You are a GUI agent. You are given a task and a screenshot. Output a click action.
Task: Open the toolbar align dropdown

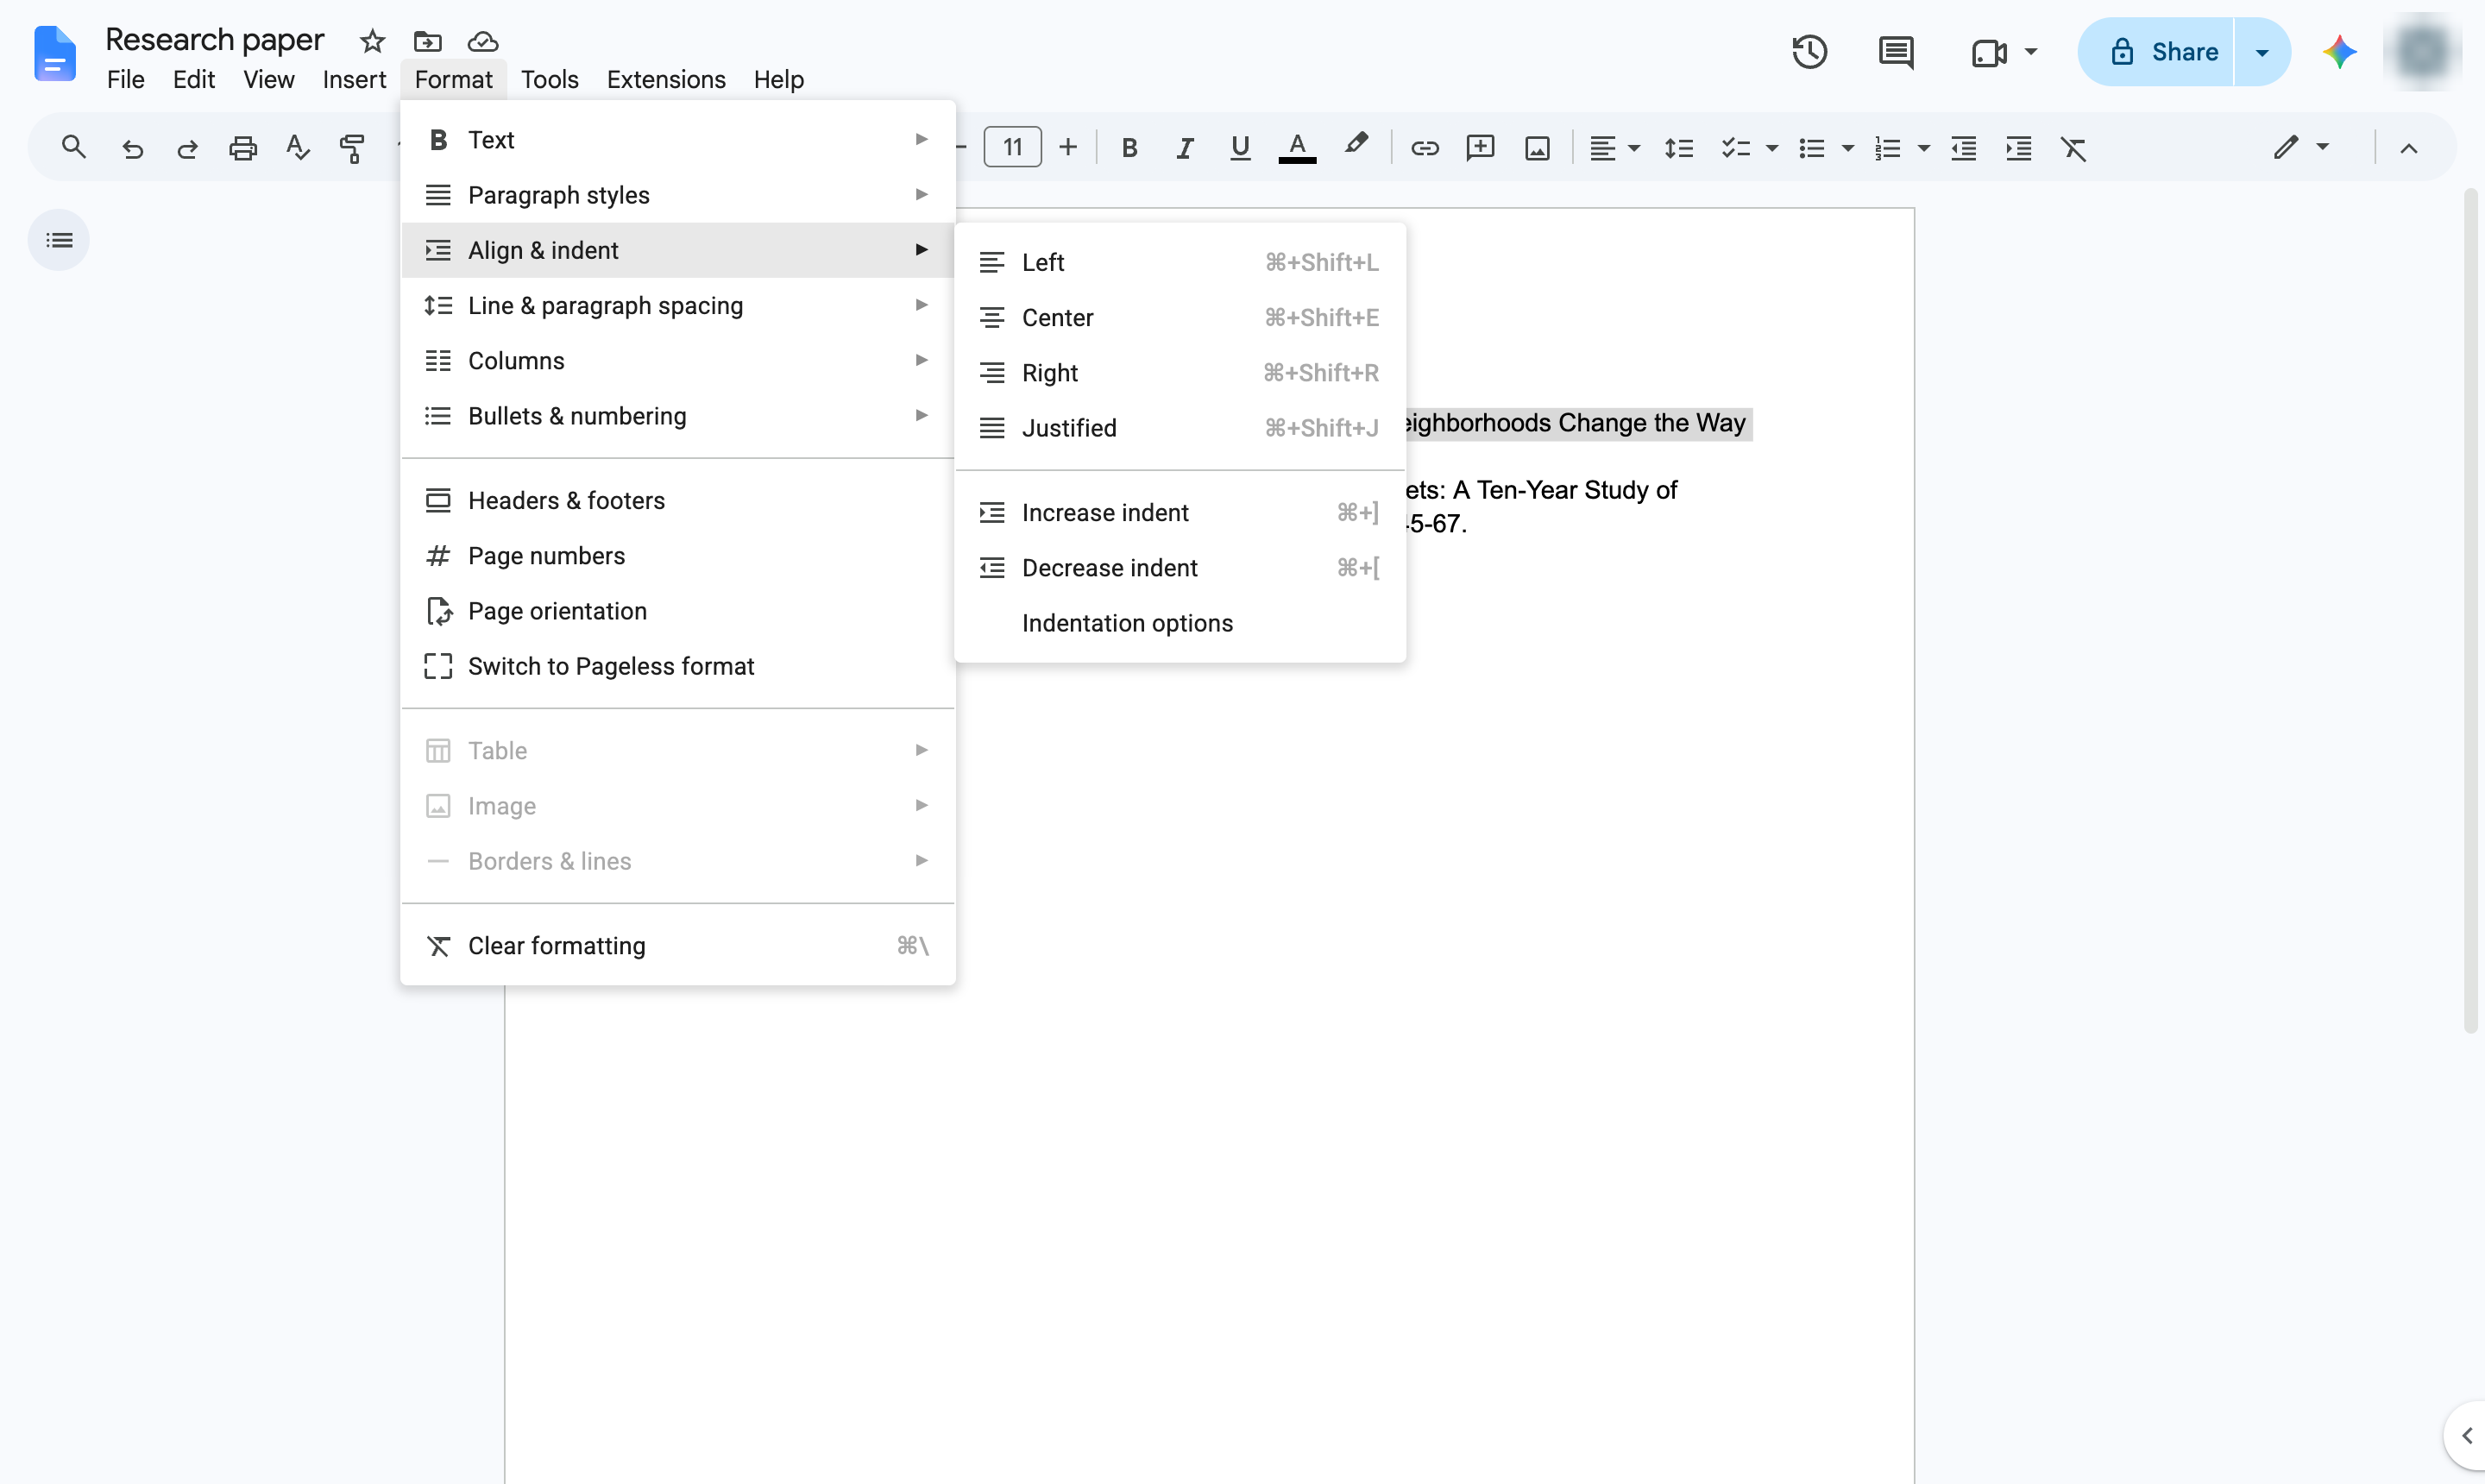(x=1614, y=148)
